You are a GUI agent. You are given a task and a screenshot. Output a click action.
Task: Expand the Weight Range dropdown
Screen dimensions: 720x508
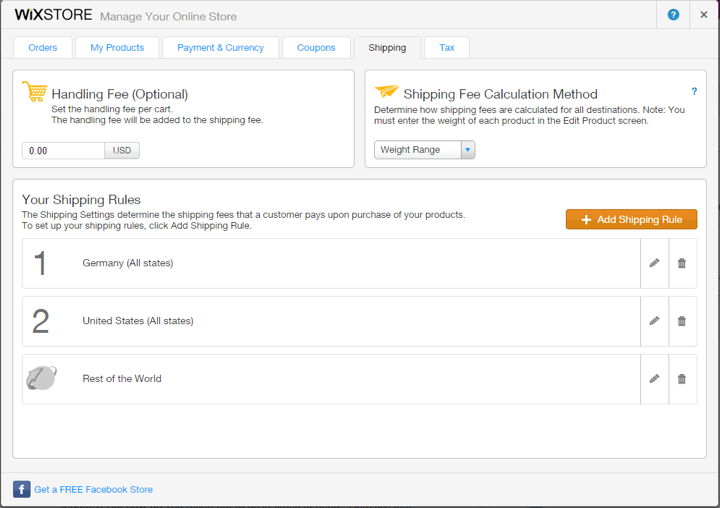coord(467,150)
